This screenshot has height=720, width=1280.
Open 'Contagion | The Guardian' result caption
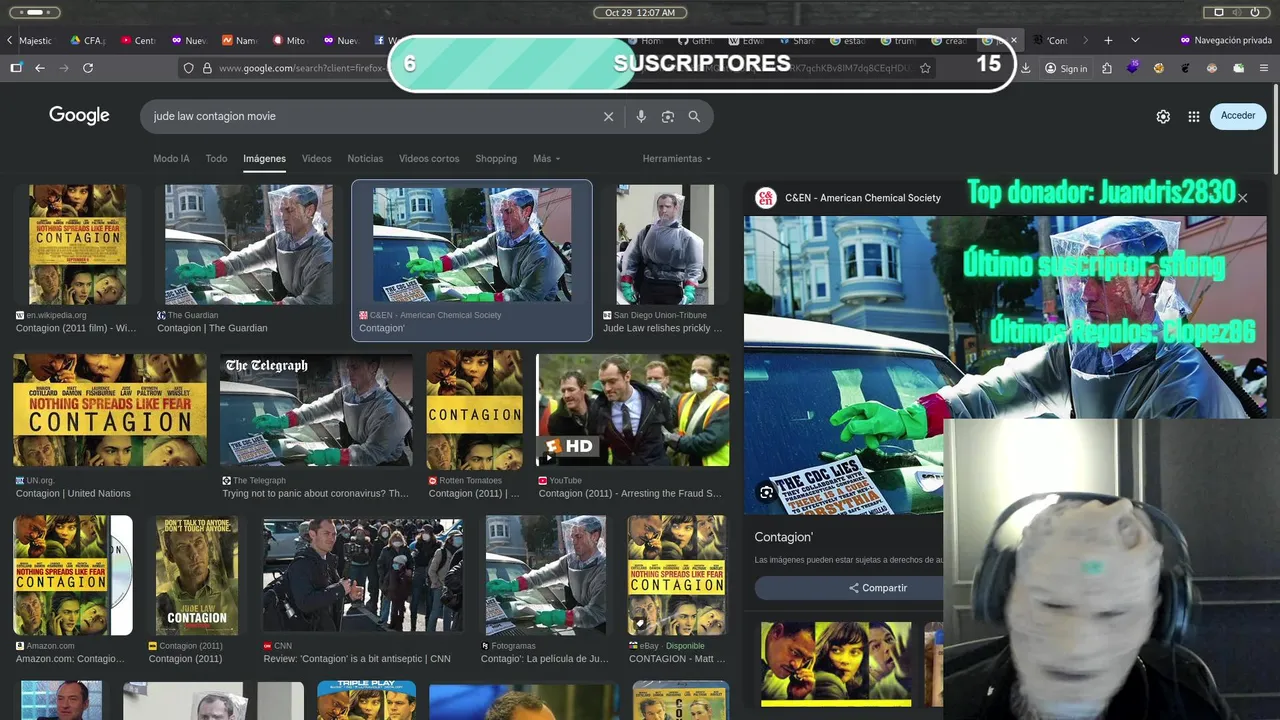(x=212, y=328)
